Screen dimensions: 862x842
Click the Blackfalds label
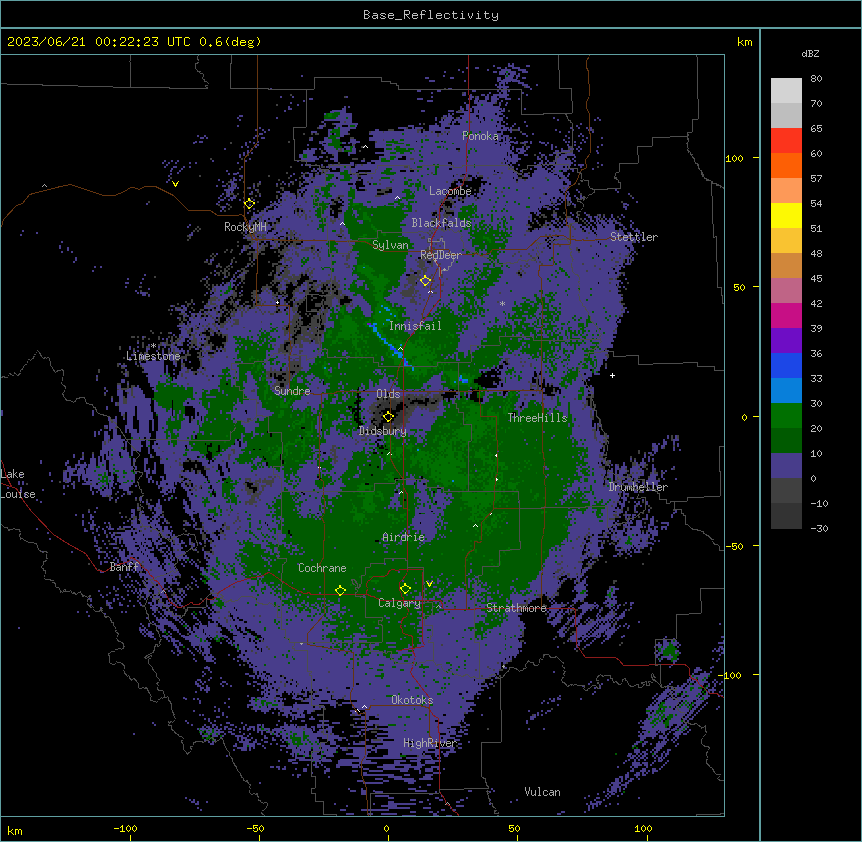[x=441, y=223]
